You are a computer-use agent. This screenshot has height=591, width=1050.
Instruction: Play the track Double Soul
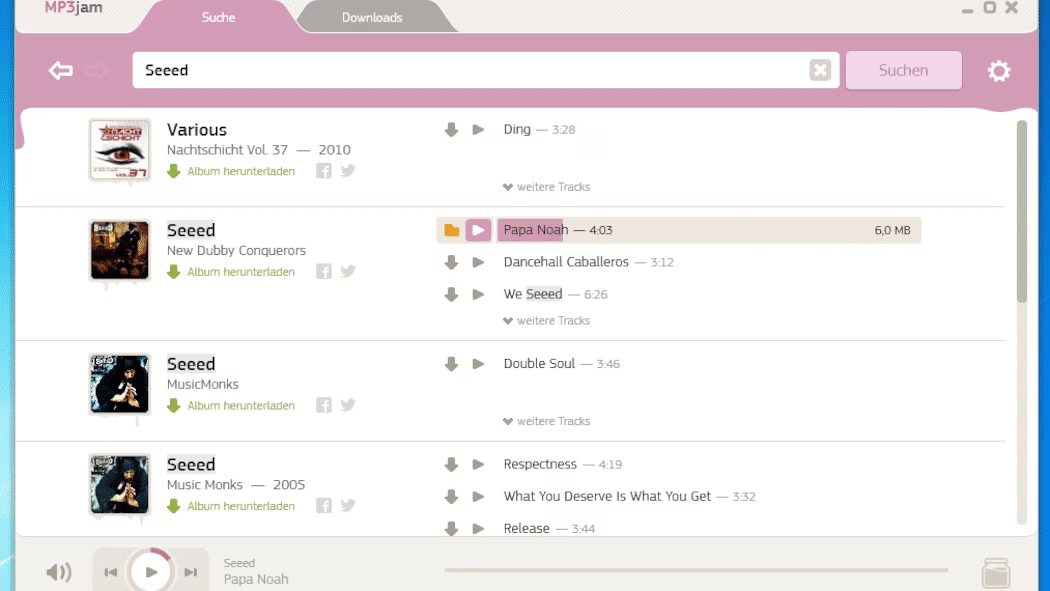pos(478,363)
